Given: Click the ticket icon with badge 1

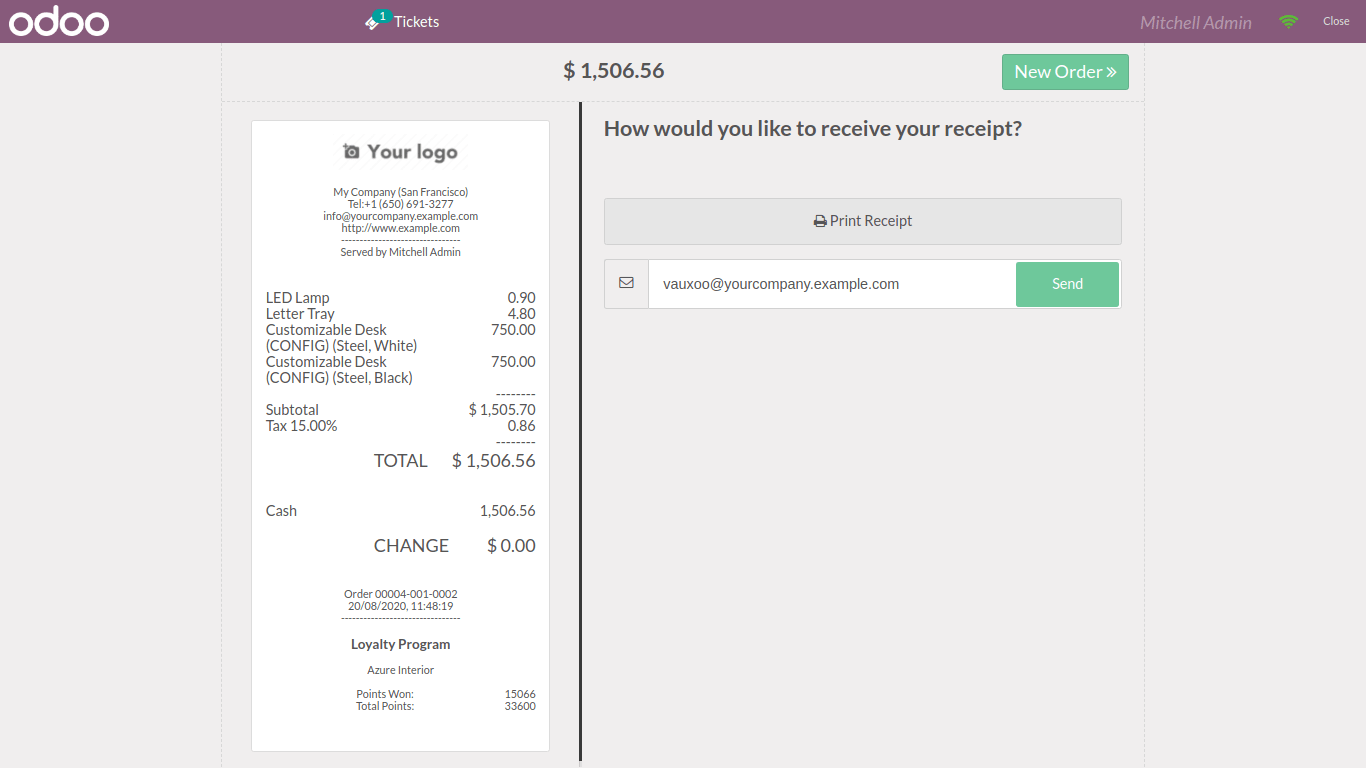Looking at the screenshot, I should [376, 20].
